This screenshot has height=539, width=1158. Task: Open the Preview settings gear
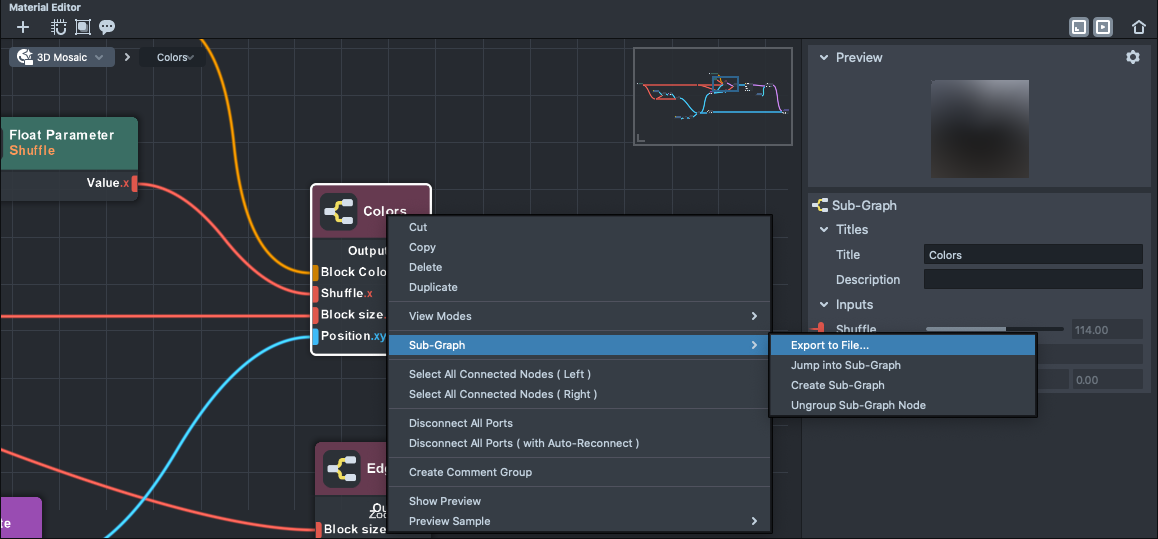click(x=1133, y=57)
